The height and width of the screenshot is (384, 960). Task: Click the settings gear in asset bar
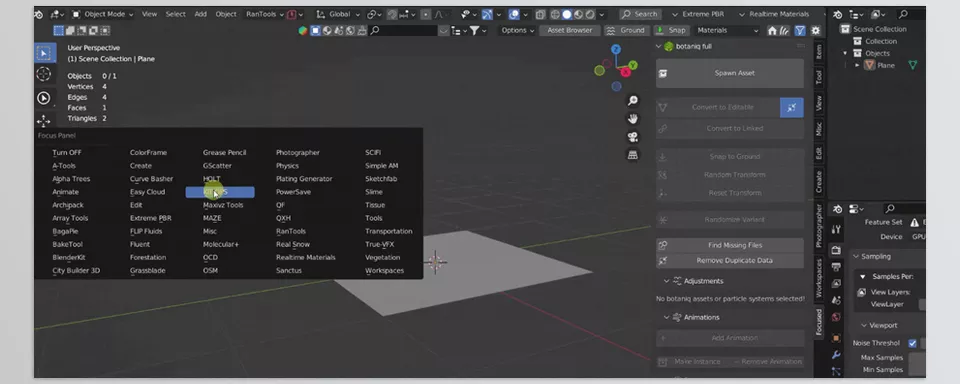pos(816,30)
